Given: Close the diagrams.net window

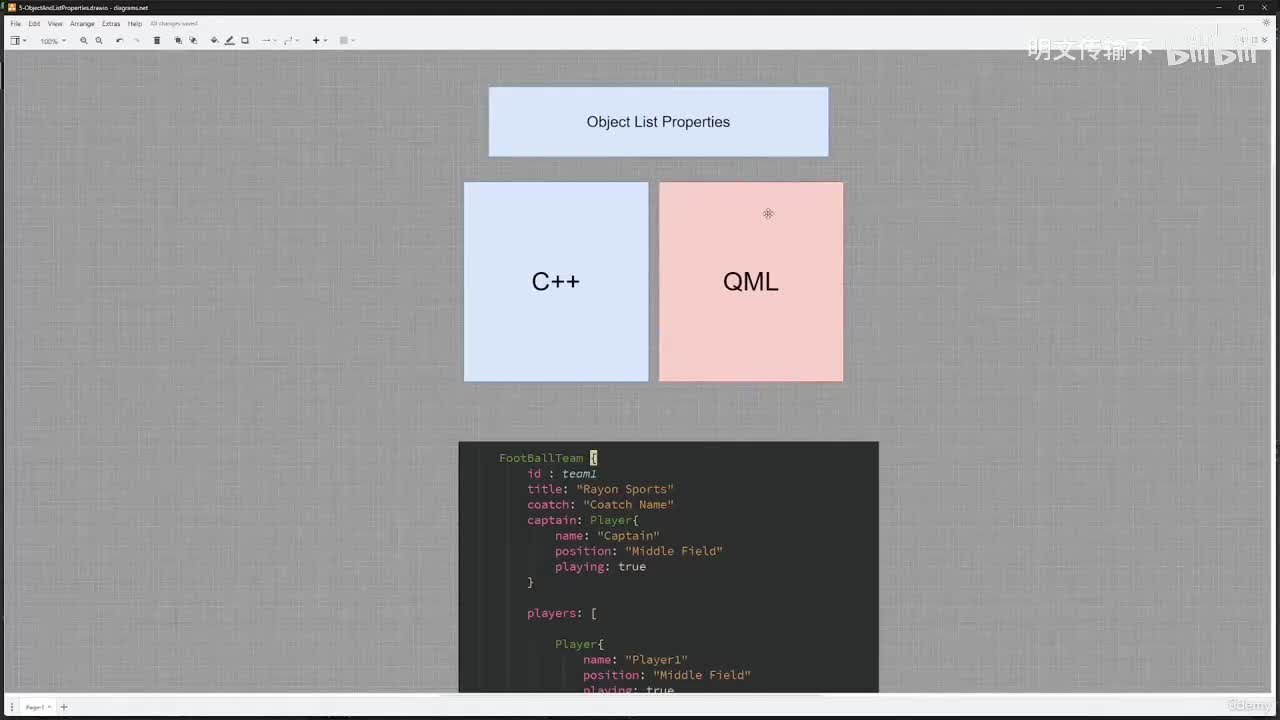Looking at the screenshot, I should [1265, 7].
